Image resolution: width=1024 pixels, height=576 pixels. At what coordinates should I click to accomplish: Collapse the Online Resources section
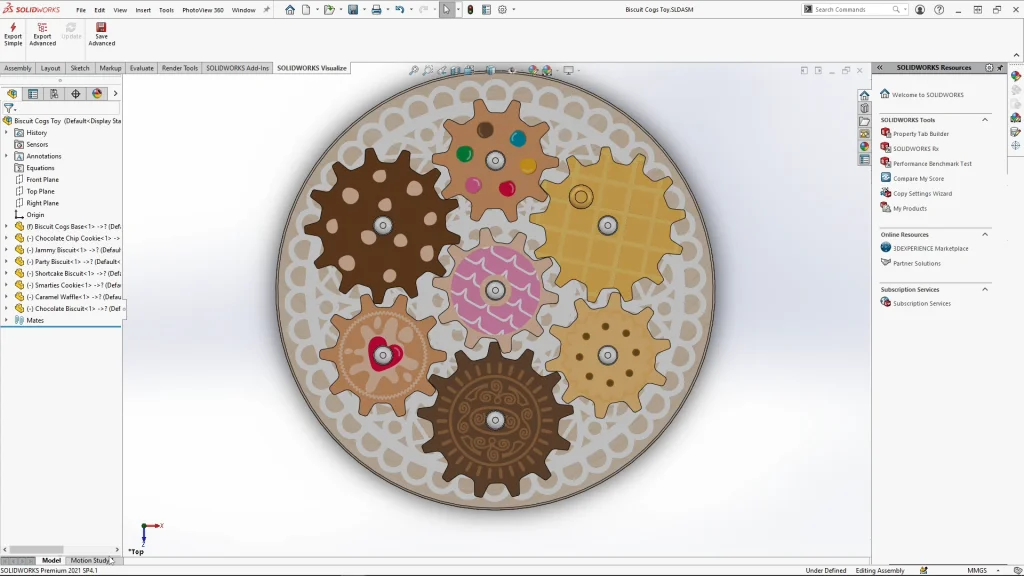tap(984, 235)
